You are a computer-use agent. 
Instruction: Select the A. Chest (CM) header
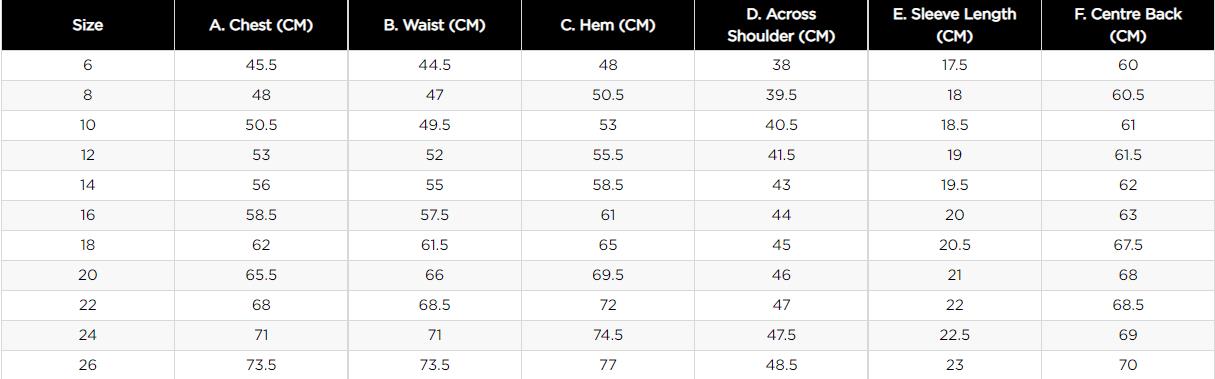261,26
